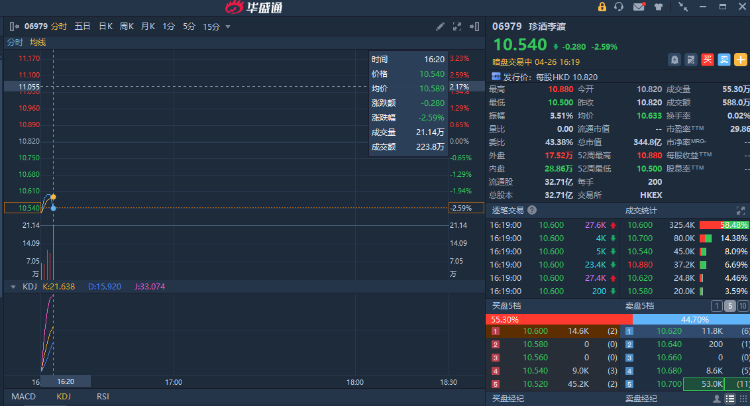Add stock to watchlist with plus button

[740, 60]
